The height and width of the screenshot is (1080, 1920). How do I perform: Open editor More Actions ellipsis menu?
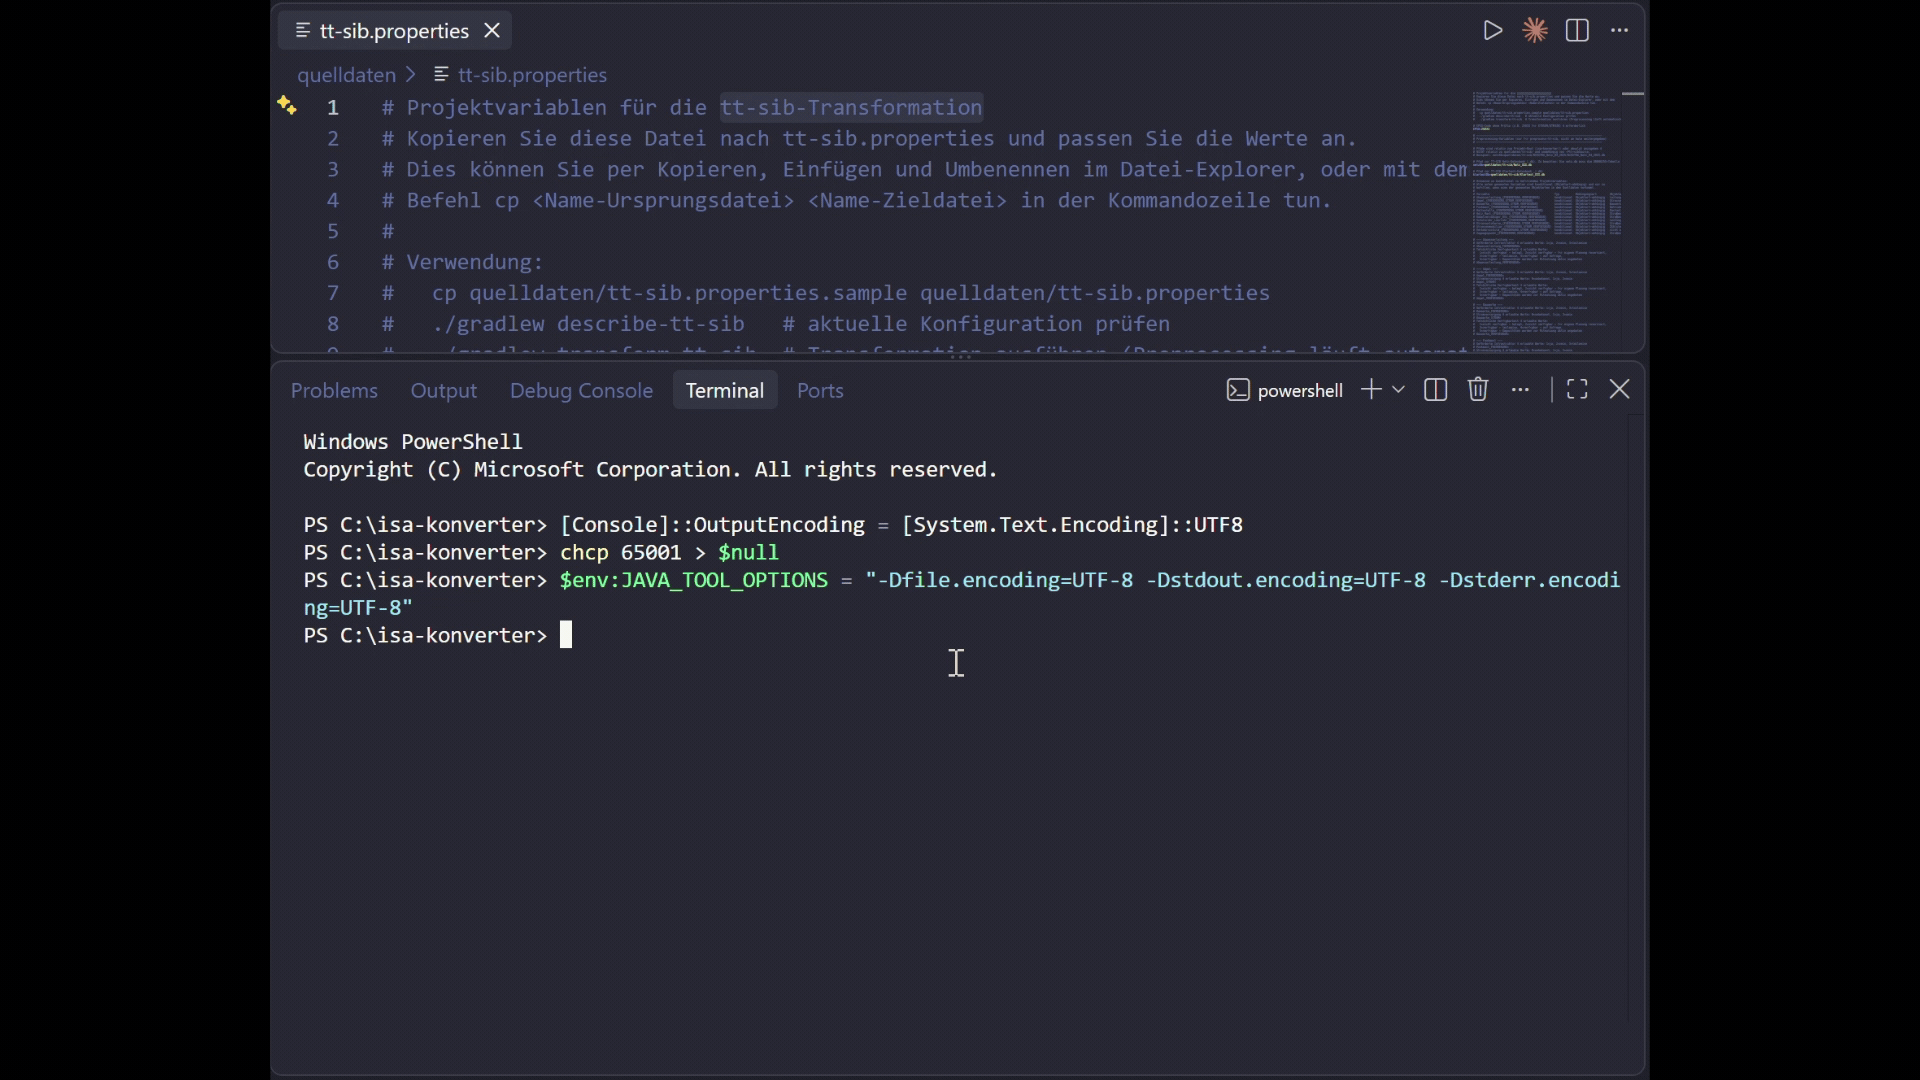[1620, 31]
